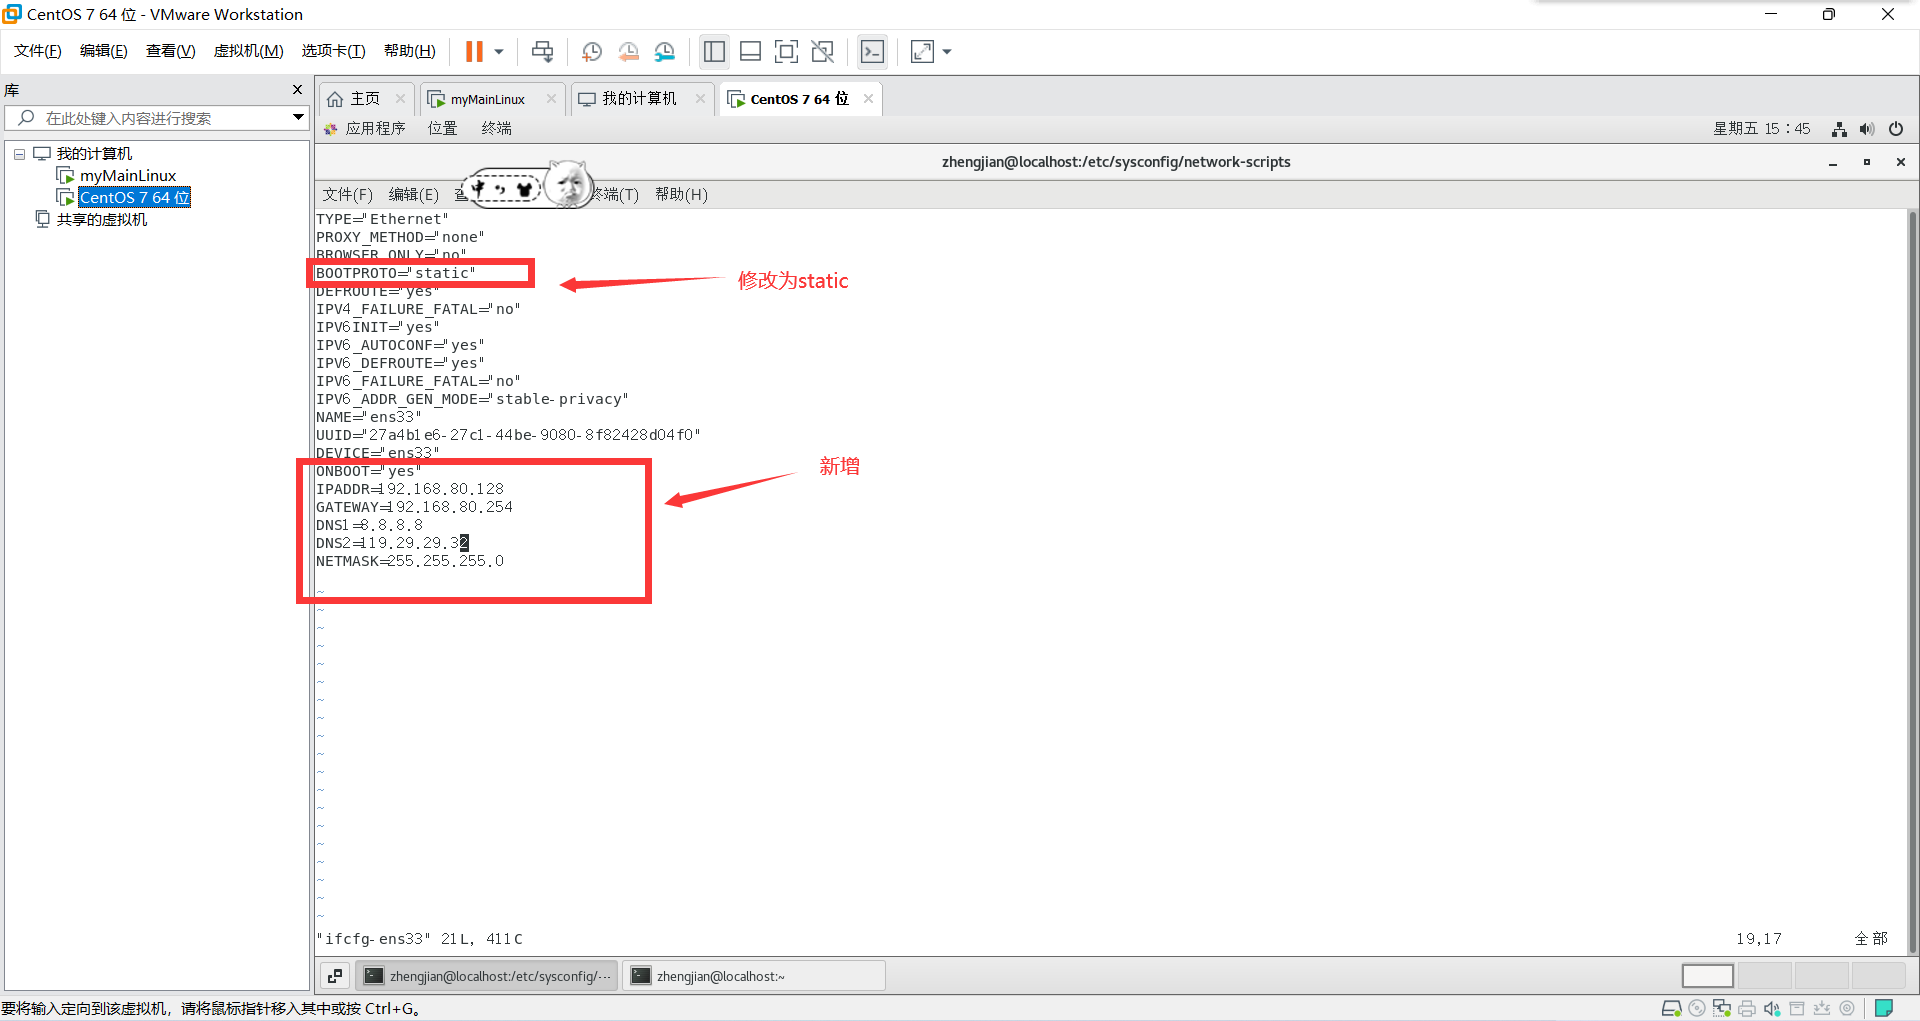Click the NETMASK=255.255.255.0 line

click(410, 561)
